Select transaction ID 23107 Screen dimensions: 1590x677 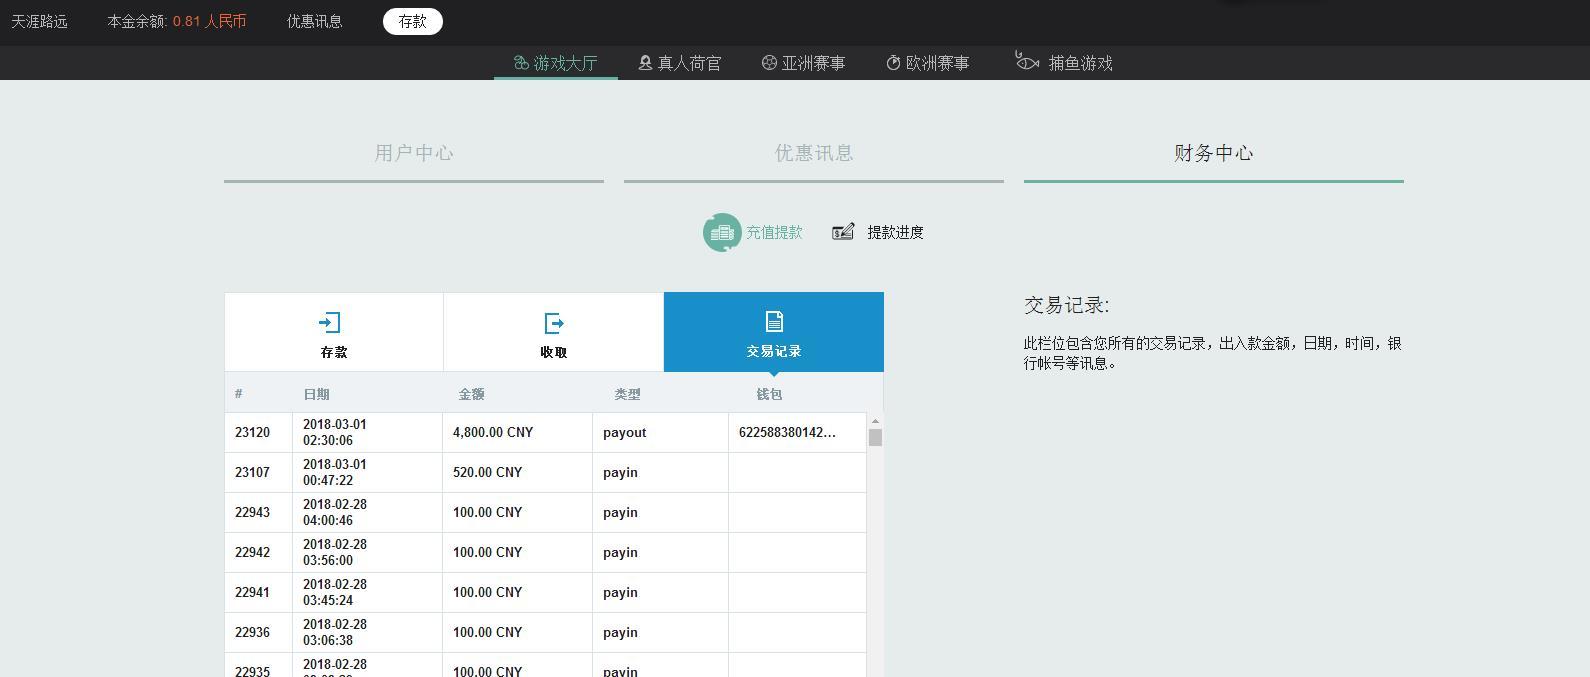(252, 472)
